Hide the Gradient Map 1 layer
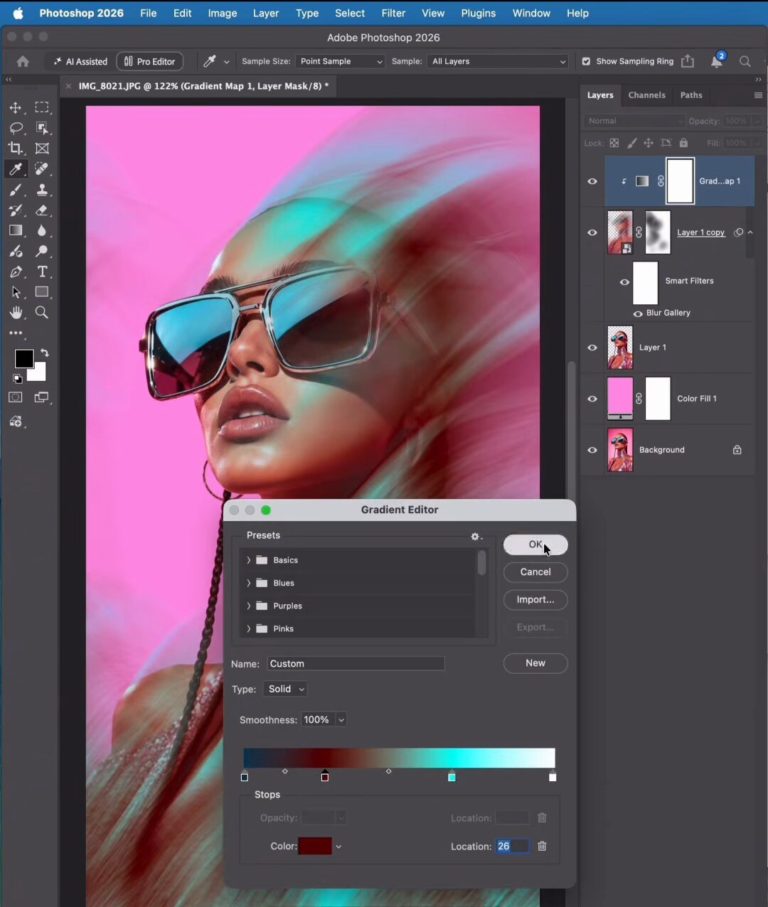 point(592,181)
